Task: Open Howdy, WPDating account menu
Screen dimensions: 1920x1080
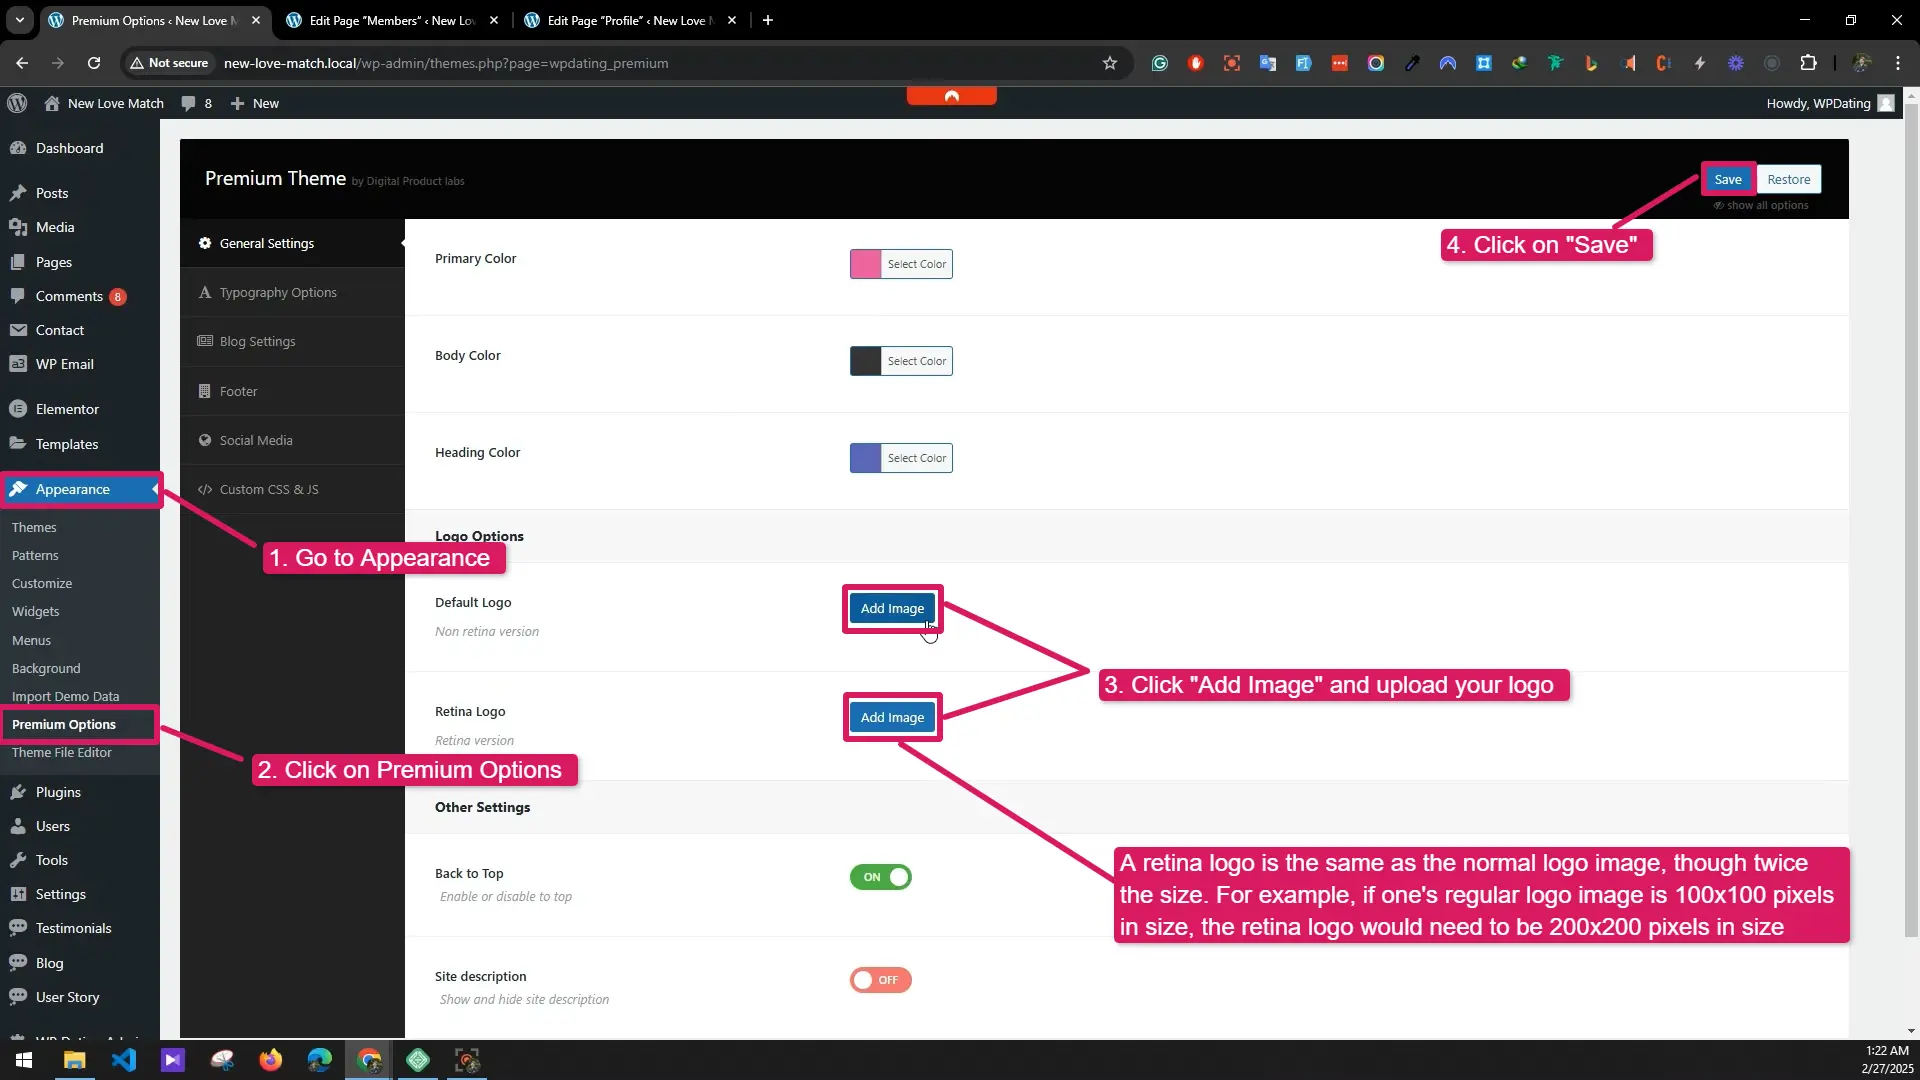Action: pyautogui.click(x=1829, y=103)
